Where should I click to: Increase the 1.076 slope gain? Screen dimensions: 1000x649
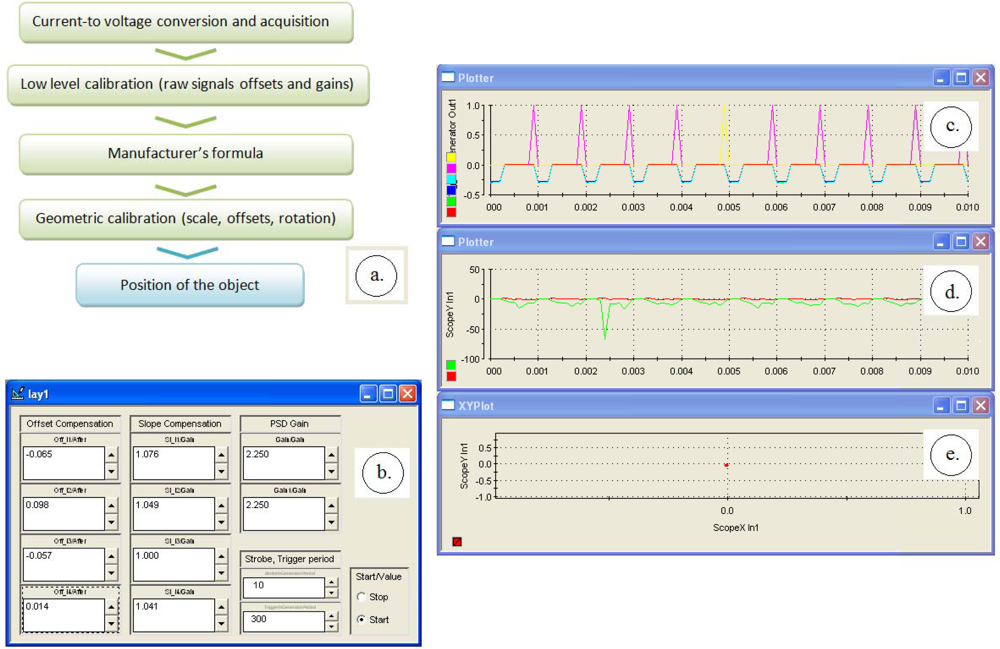[221, 455]
